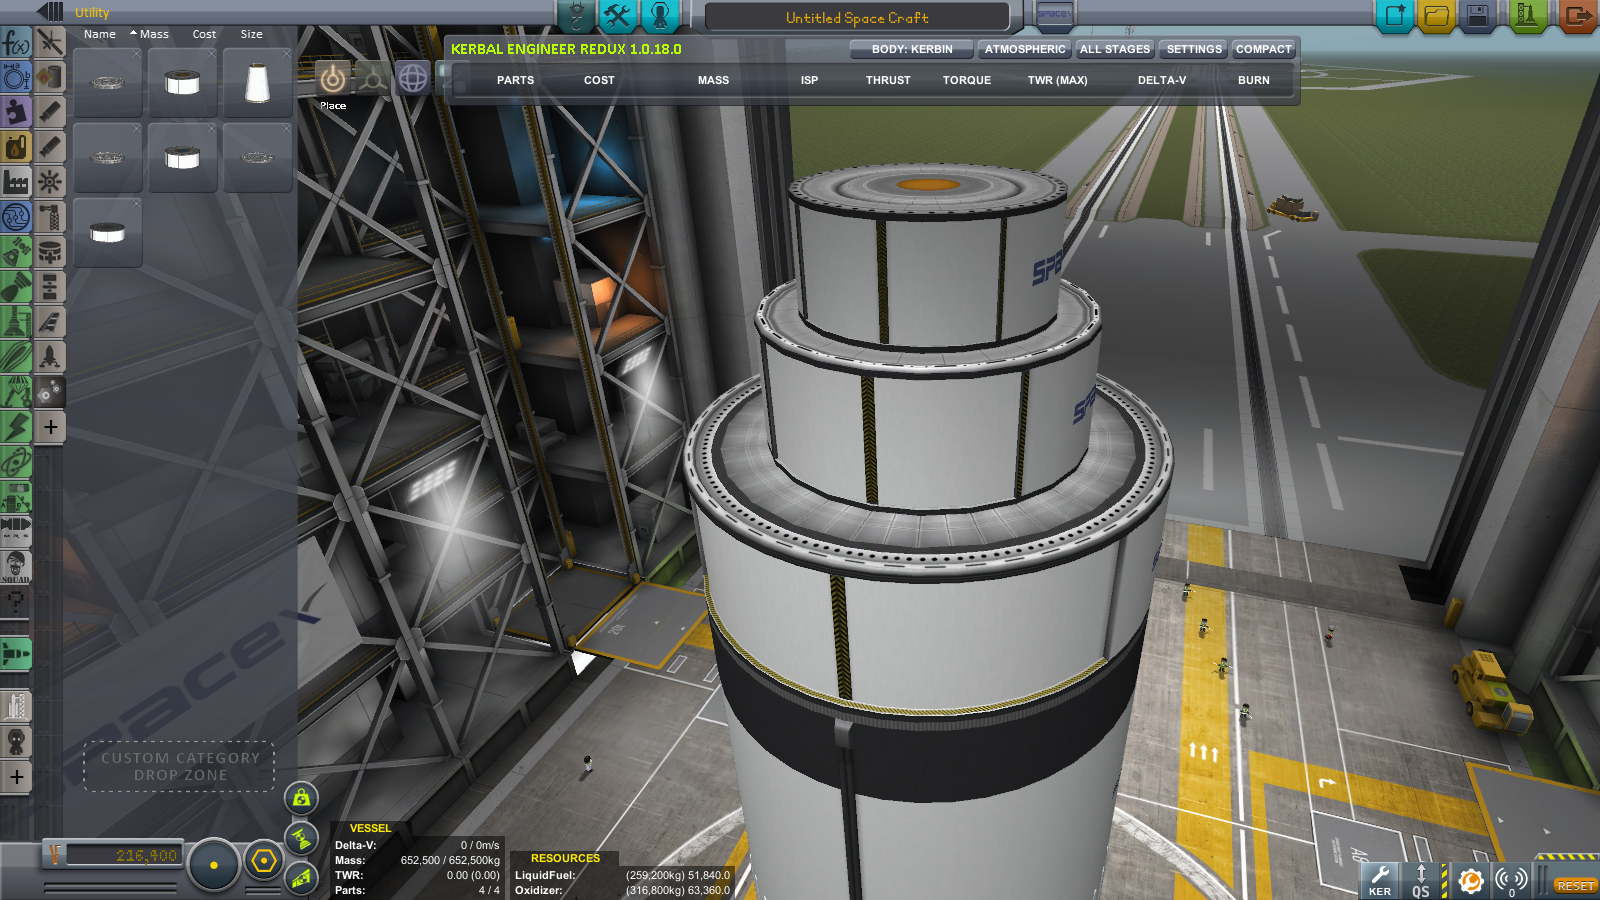Screen dimensions: 1600x900
Task: Open the Load craft folder icon
Action: 1436,16
